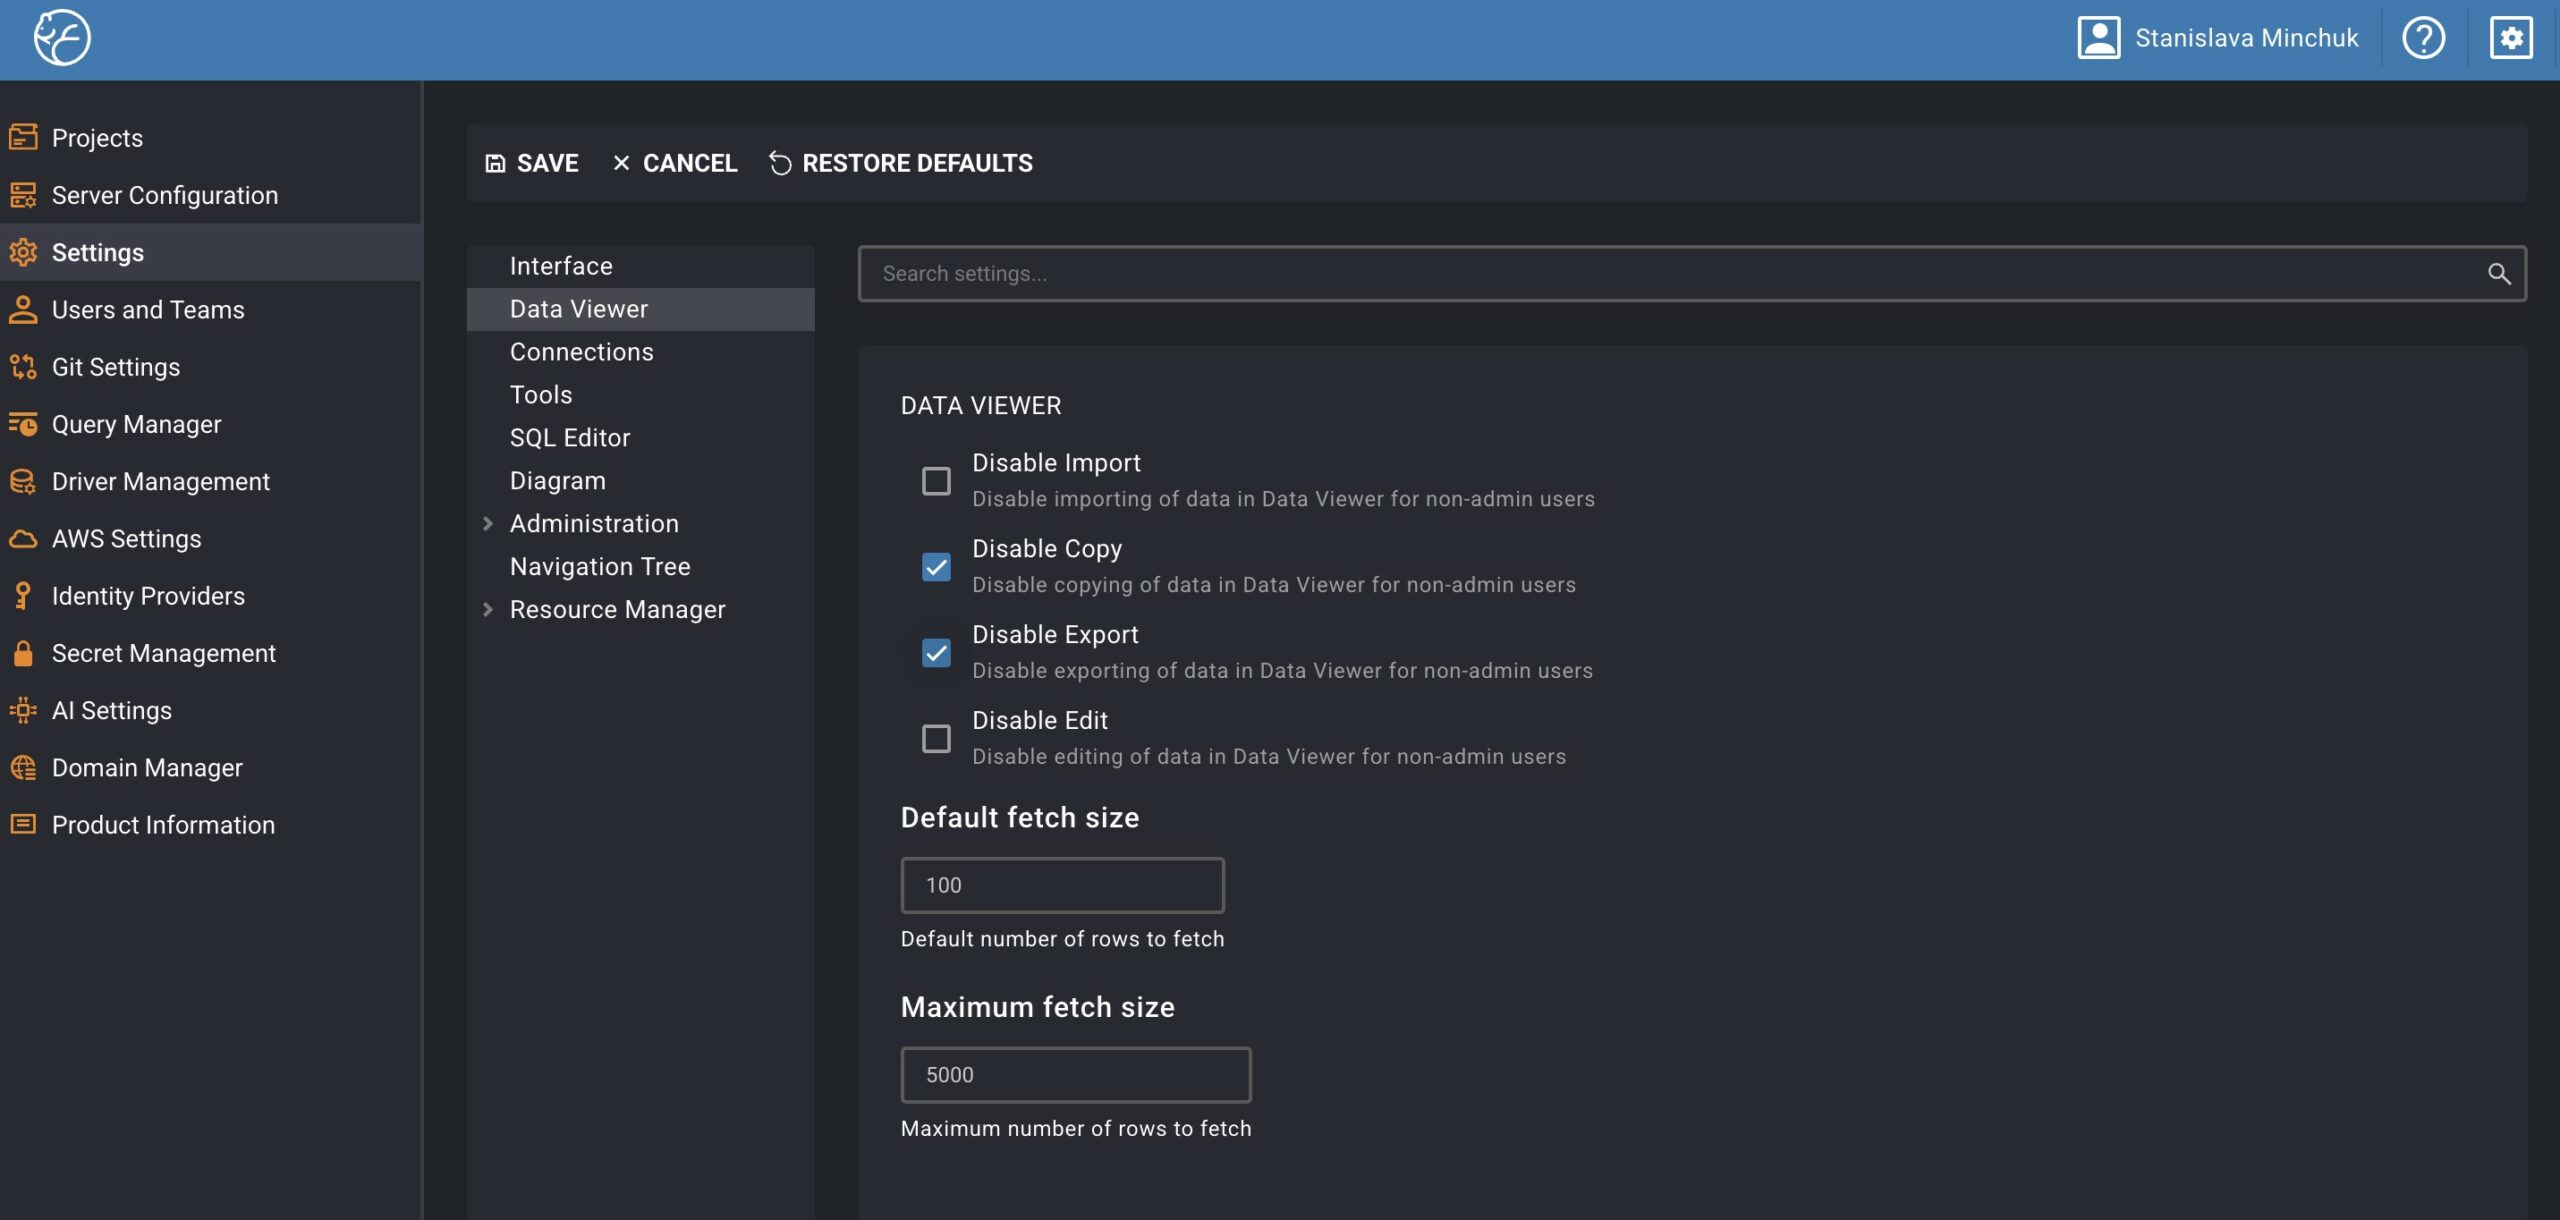2560x1220 pixels.
Task: Open the help question mark icon
Action: [x=2423, y=38]
